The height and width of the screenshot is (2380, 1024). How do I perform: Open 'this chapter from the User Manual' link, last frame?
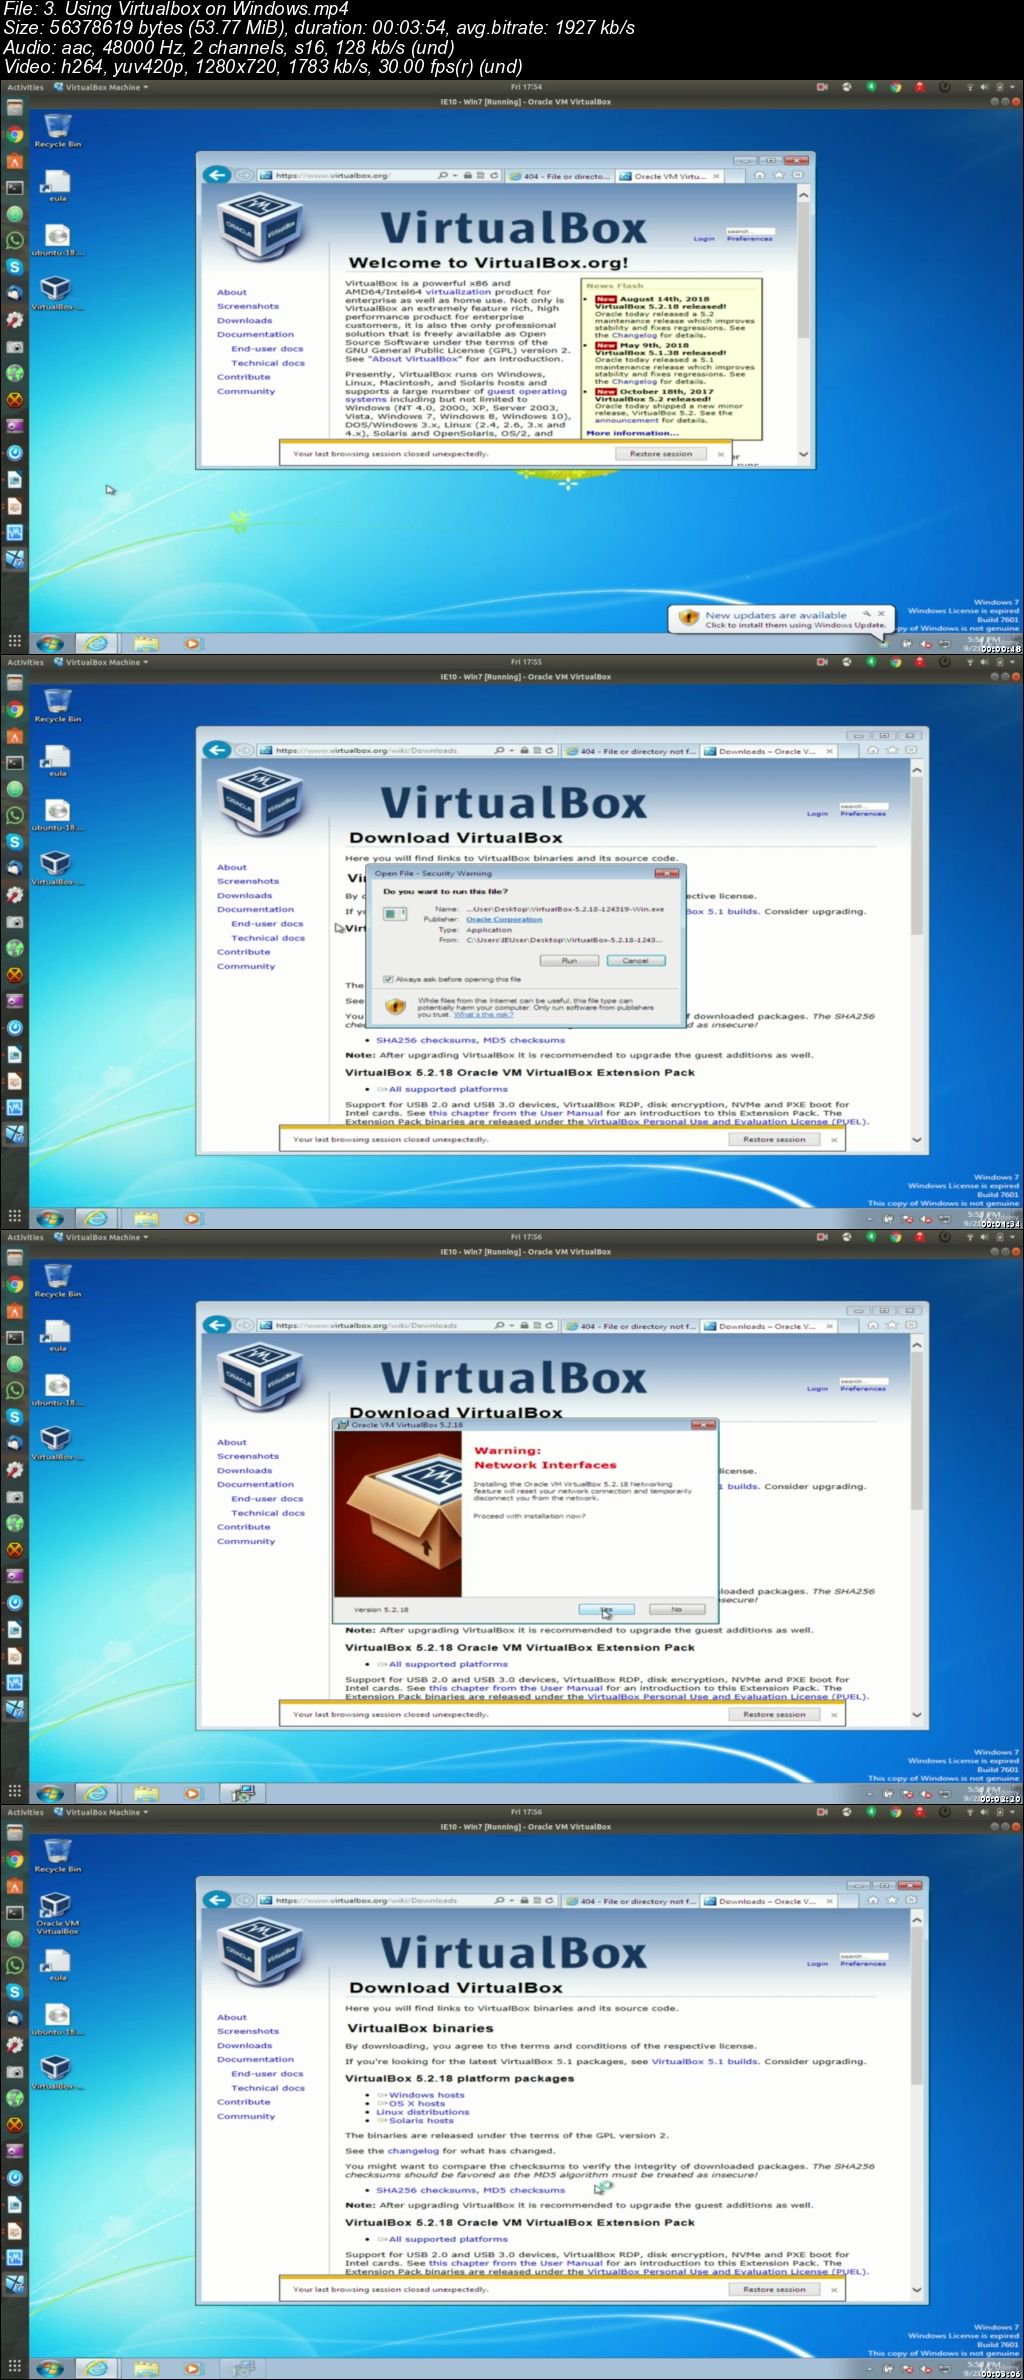pos(516,2263)
